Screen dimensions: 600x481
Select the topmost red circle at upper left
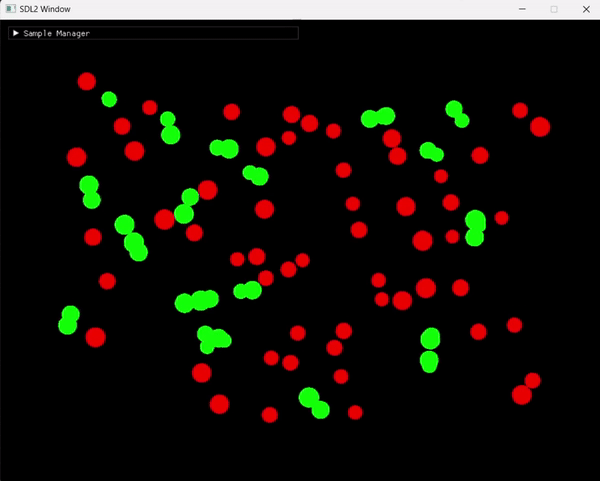87,82
